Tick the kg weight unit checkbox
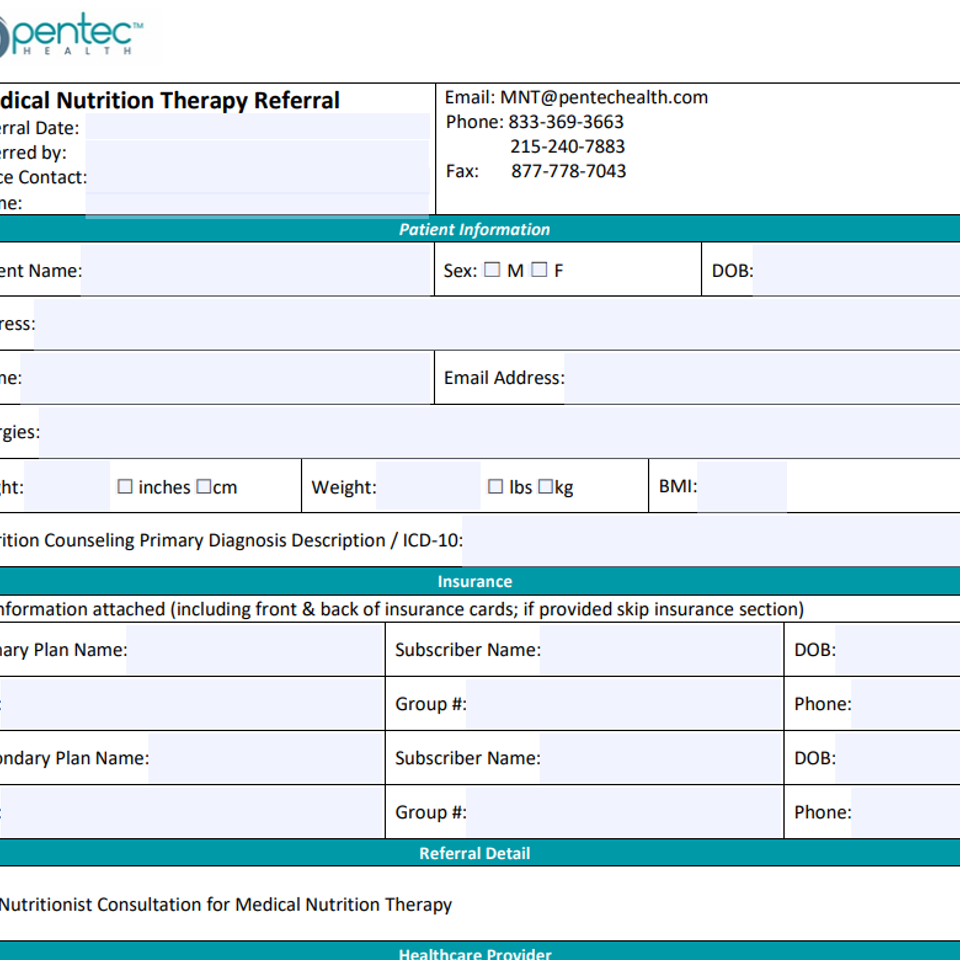Image resolution: width=960 pixels, height=960 pixels. pyautogui.click(x=545, y=487)
